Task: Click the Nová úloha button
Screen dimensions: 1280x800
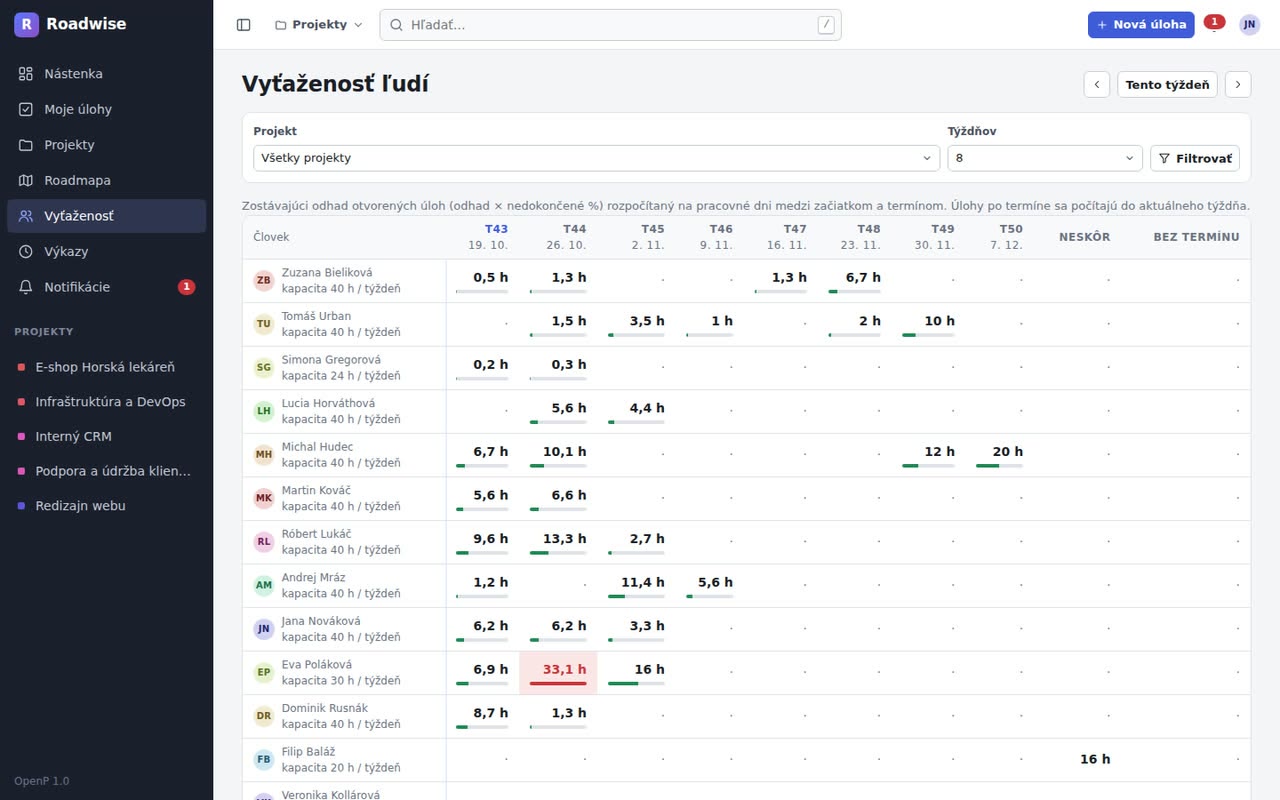Action: tap(1141, 25)
